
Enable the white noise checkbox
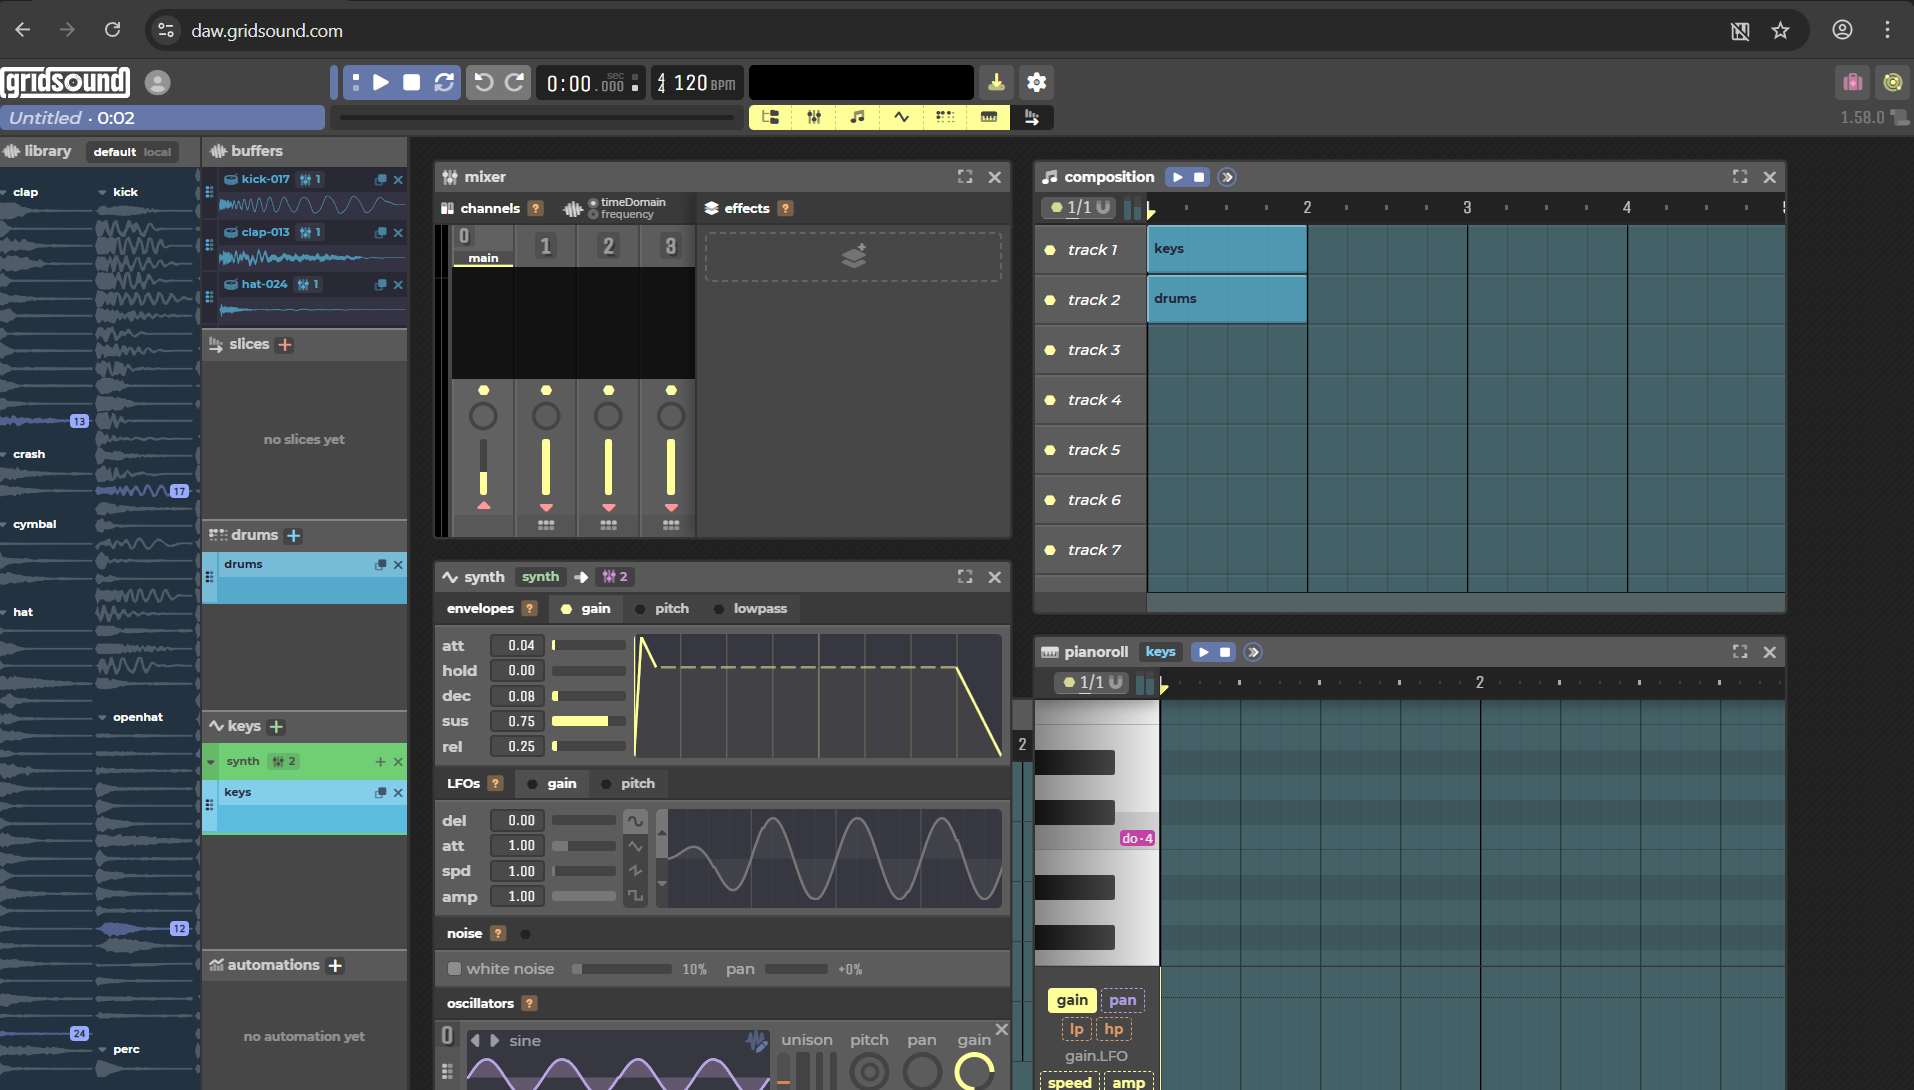455,969
